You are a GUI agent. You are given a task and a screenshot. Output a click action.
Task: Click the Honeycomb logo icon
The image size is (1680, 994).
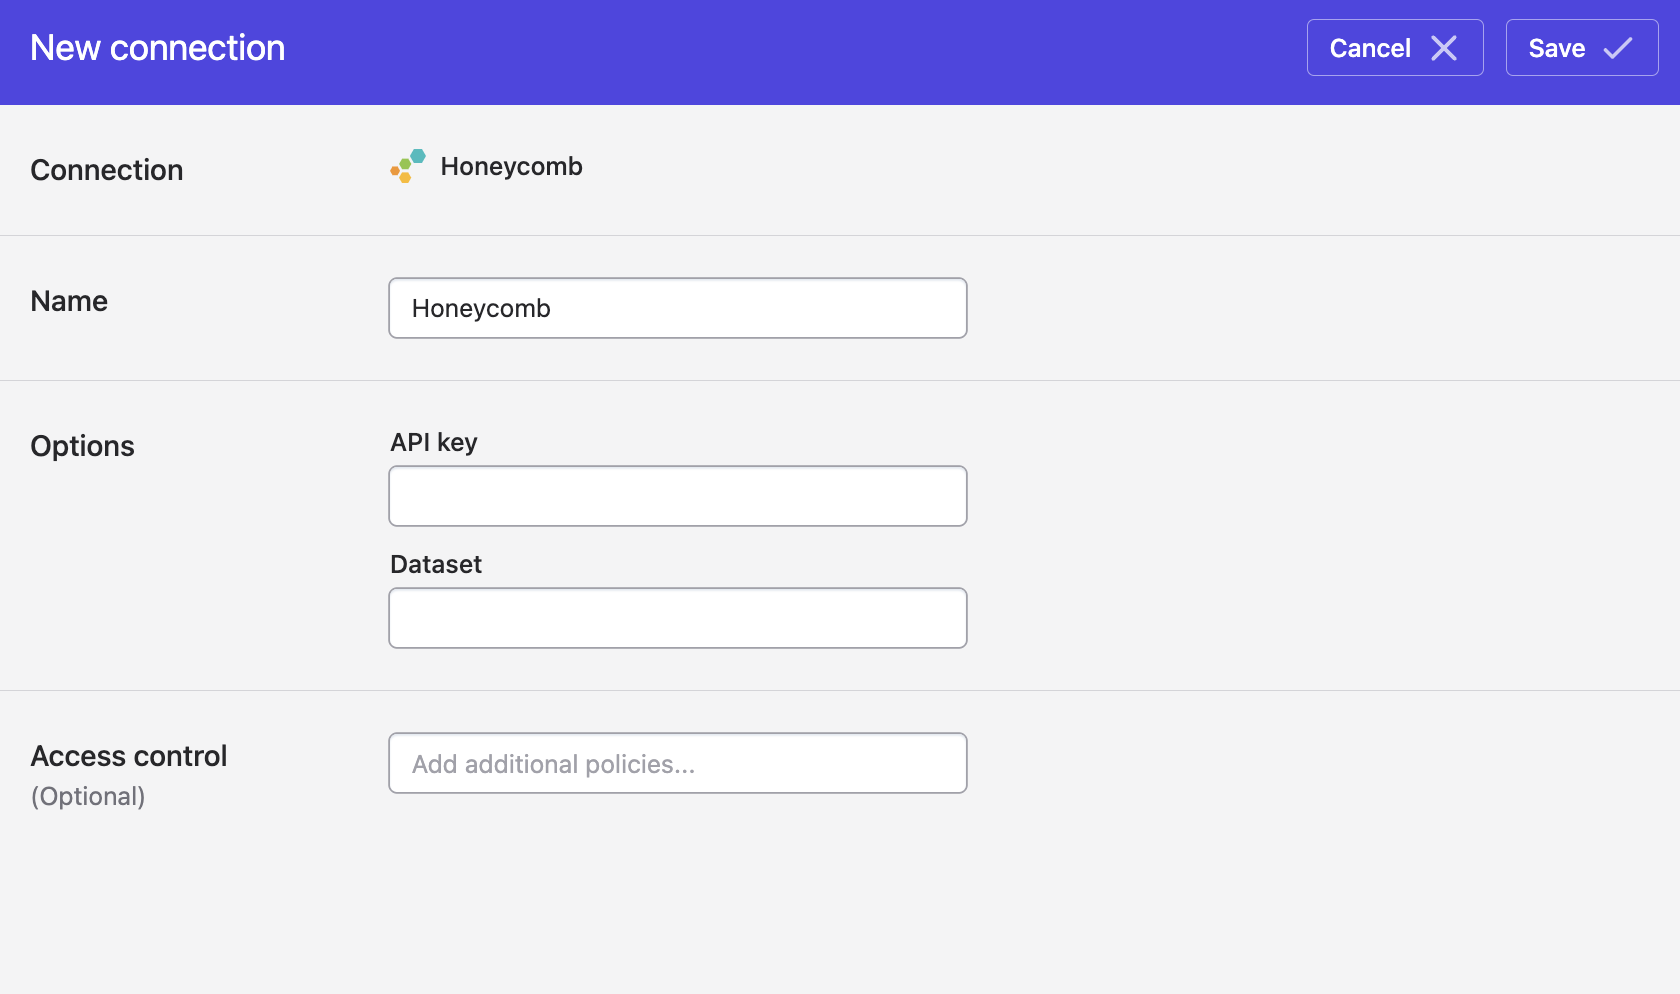pyautogui.click(x=408, y=166)
